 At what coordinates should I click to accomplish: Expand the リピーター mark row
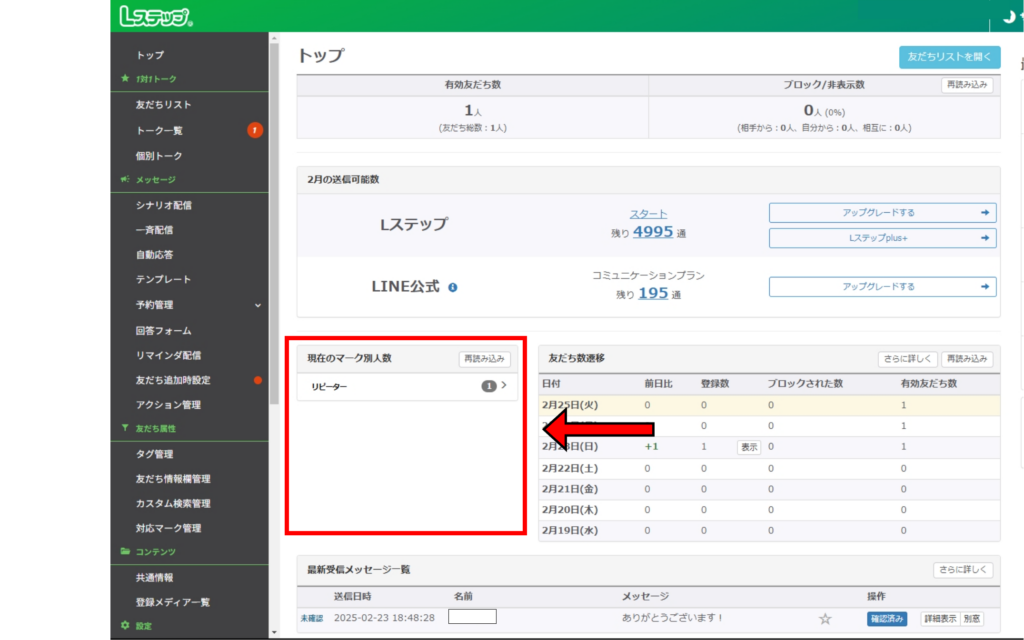pos(503,386)
